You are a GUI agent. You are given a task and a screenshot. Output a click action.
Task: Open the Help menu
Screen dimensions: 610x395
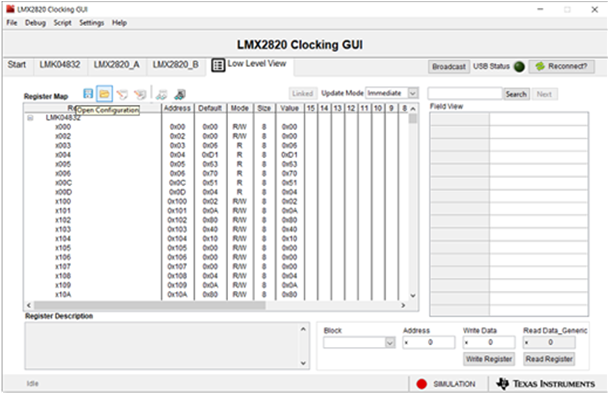pyautogui.click(x=119, y=23)
